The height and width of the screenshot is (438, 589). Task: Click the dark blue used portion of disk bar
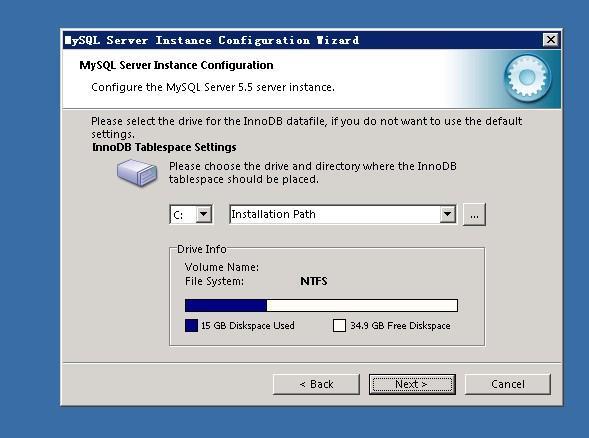(x=226, y=305)
